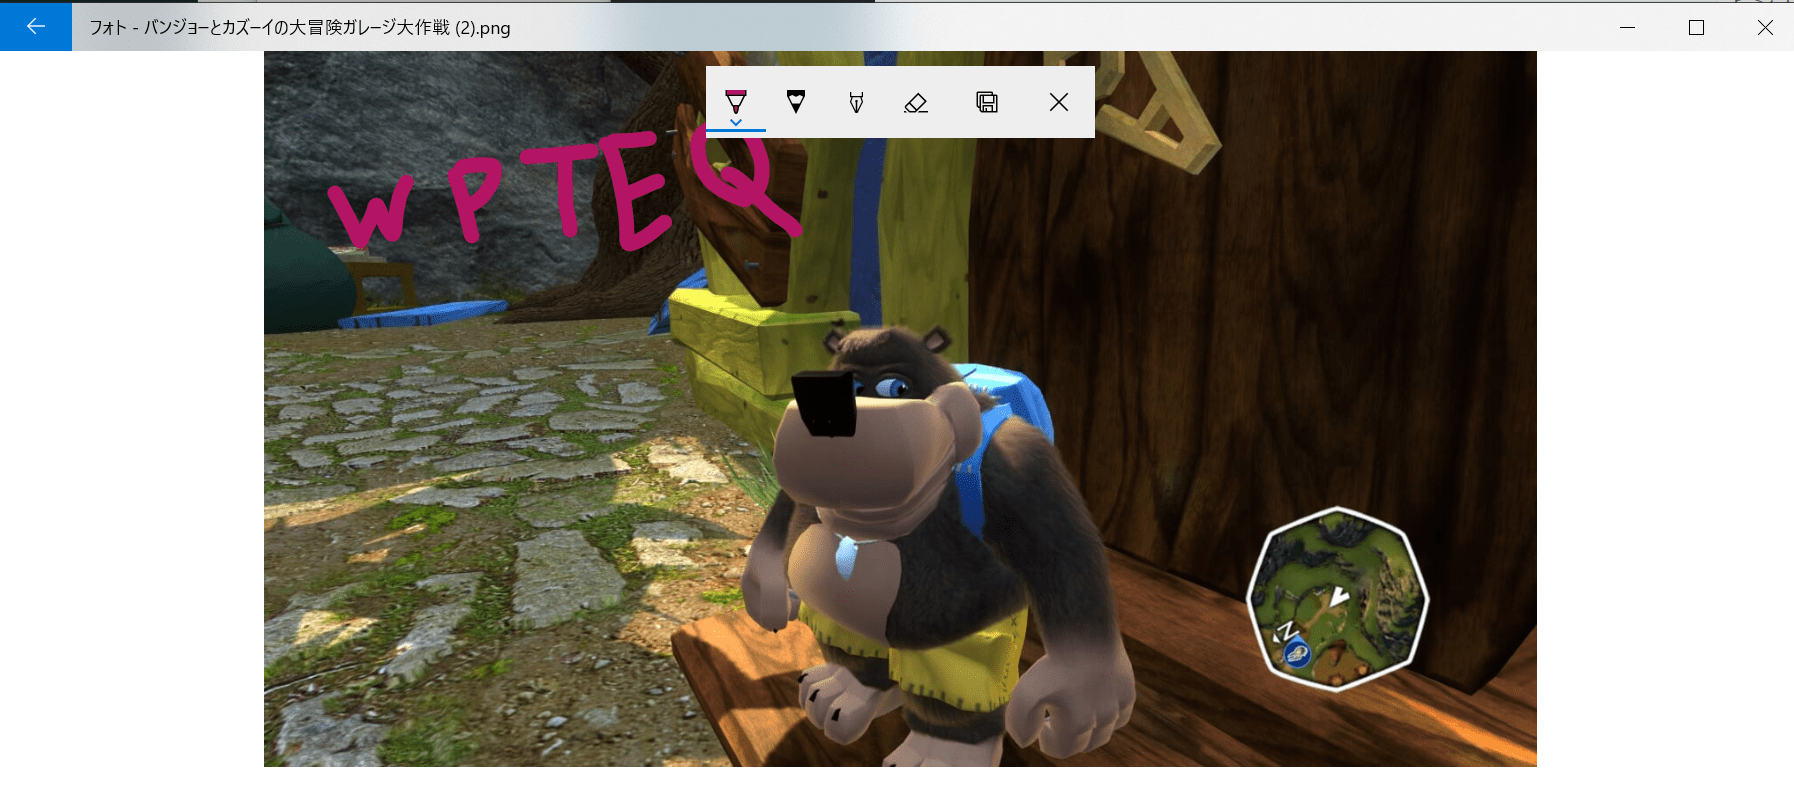Select the calligraphy pen tool
1794x793 pixels.
856,102
